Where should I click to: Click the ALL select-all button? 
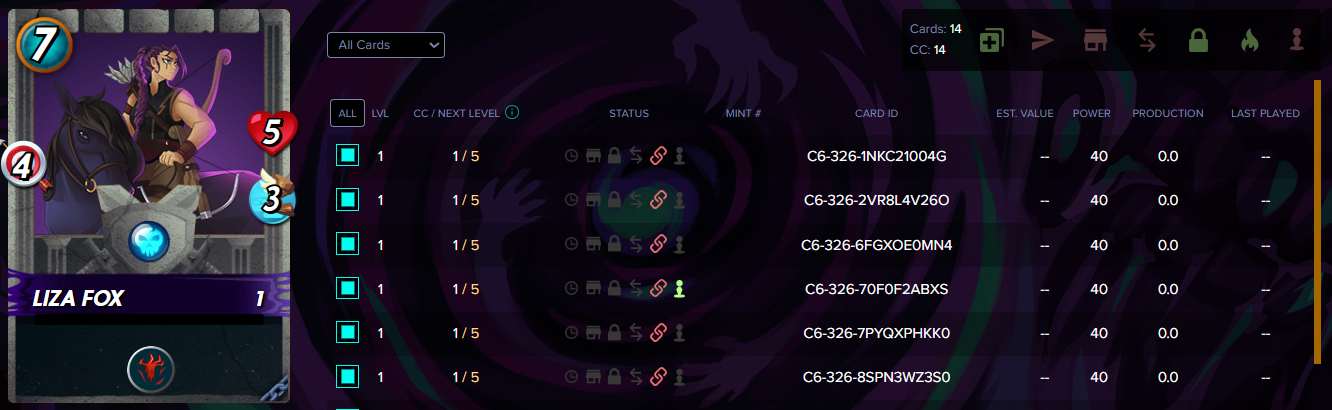tap(347, 113)
